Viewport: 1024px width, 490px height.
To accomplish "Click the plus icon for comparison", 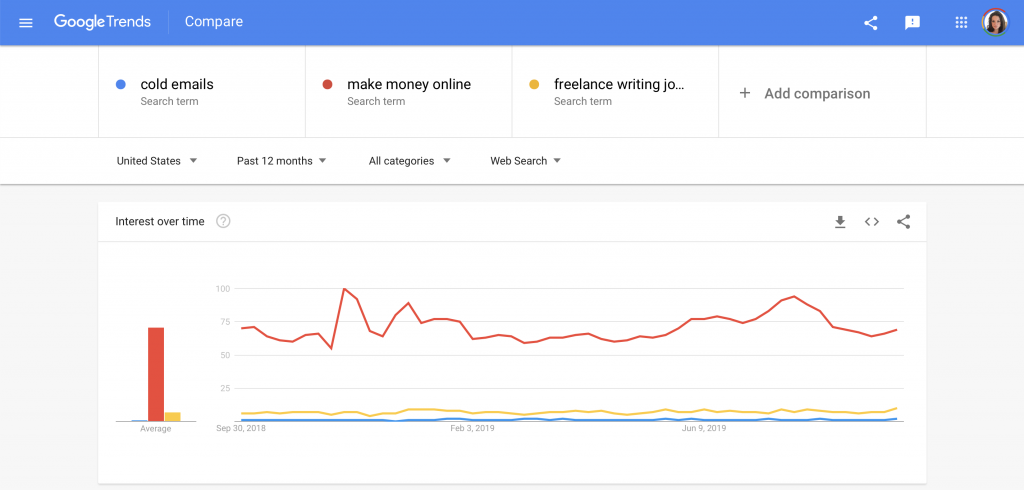I will (x=744, y=93).
